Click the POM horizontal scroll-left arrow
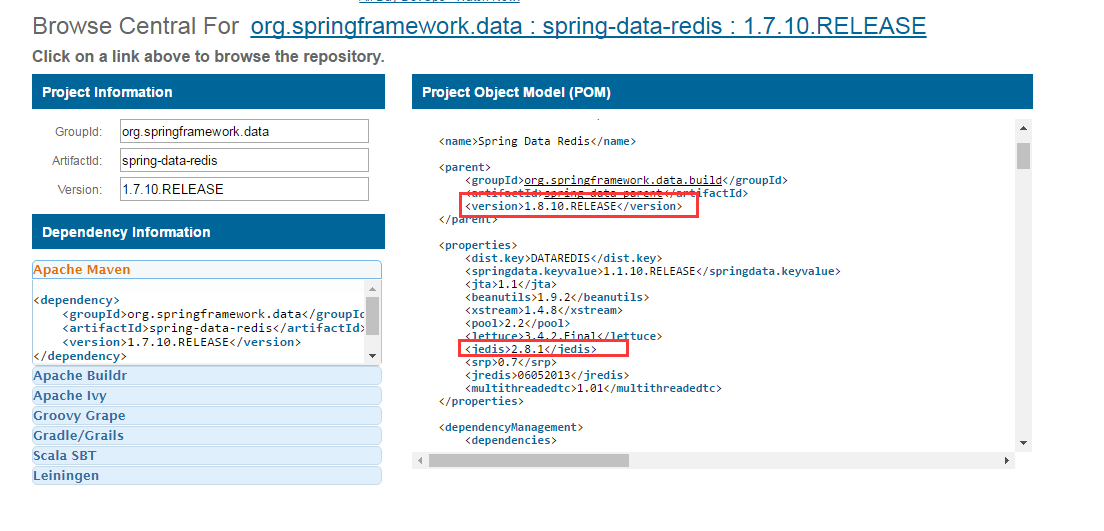Screen dimensions: 1104x531 click(420, 461)
